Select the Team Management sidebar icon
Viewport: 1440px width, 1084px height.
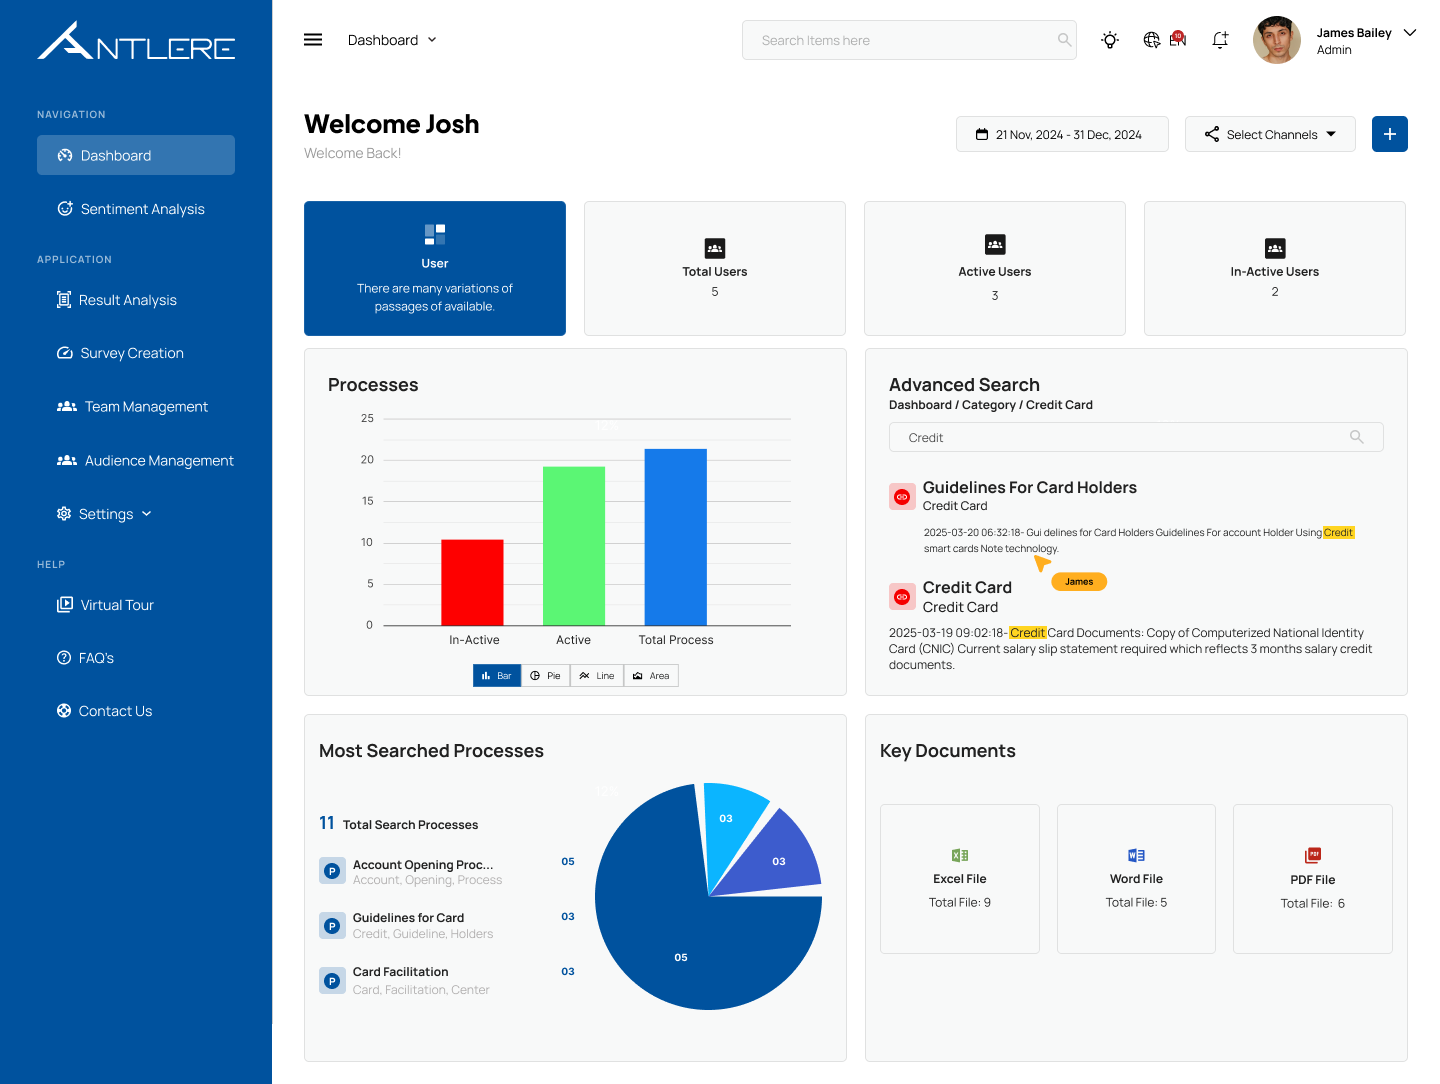click(x=66, y=406)
